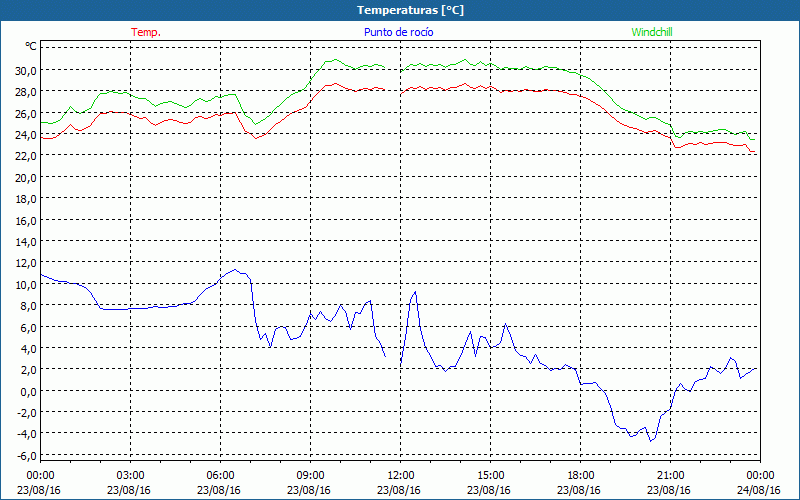Viewport: 800px width, 500px height.
Task: Click the 28,0 y-axis value
Action: (27, 92)
